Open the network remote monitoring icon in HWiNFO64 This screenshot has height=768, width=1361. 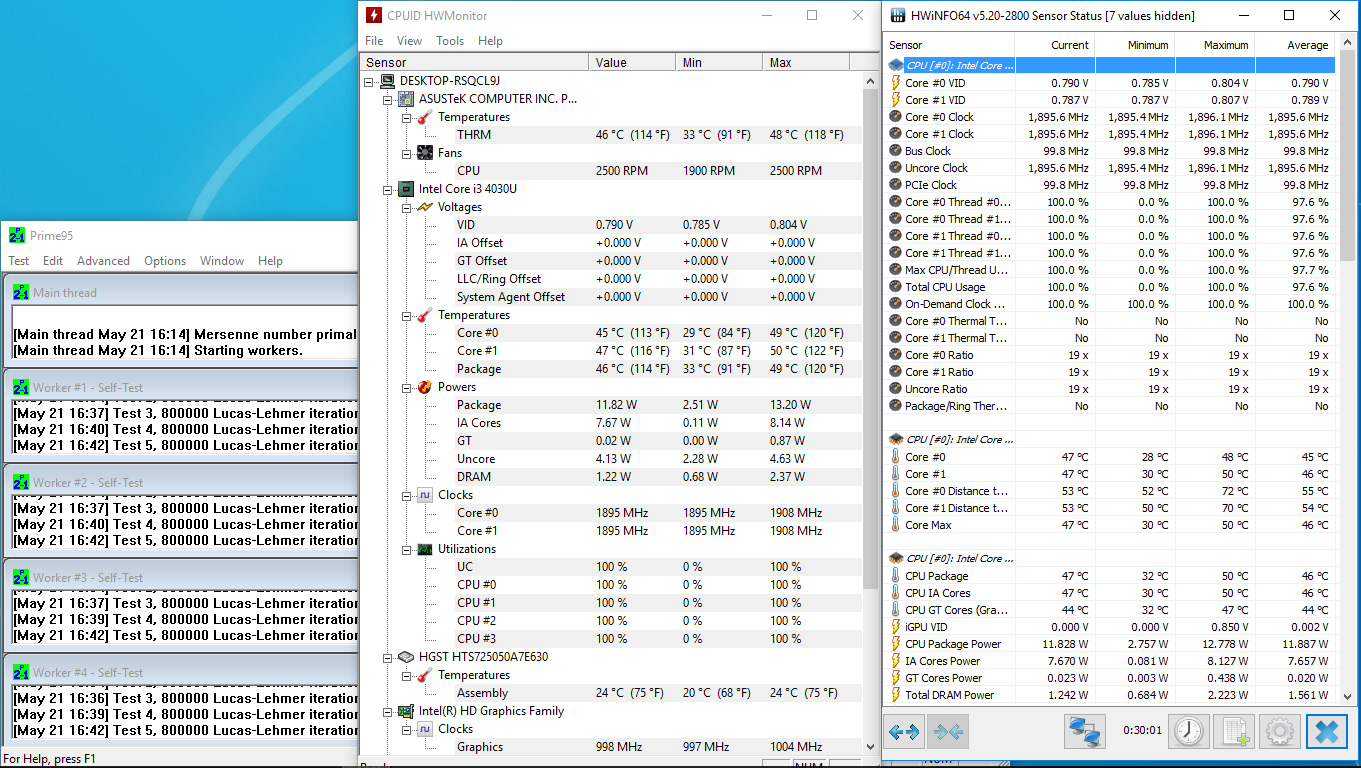pos(1086,732)
